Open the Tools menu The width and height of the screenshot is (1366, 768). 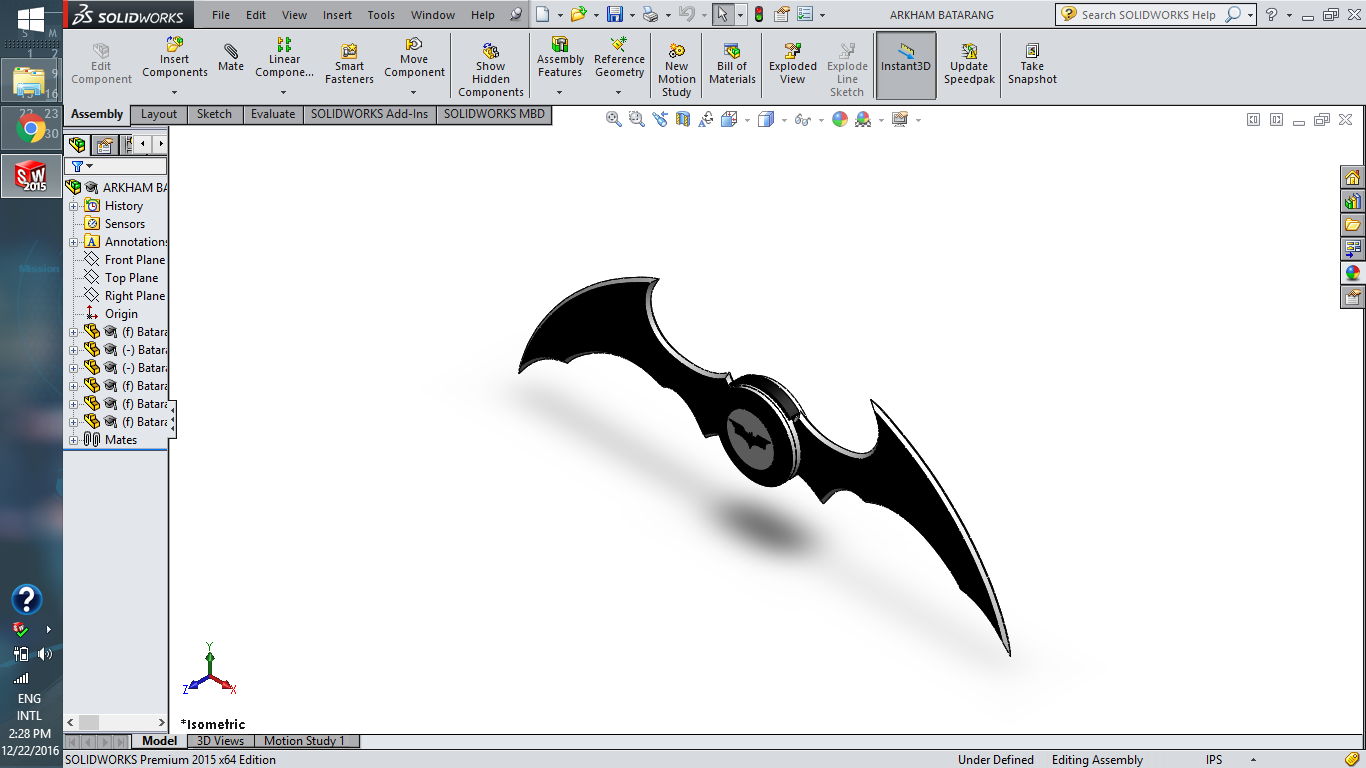tap(381, 15)
